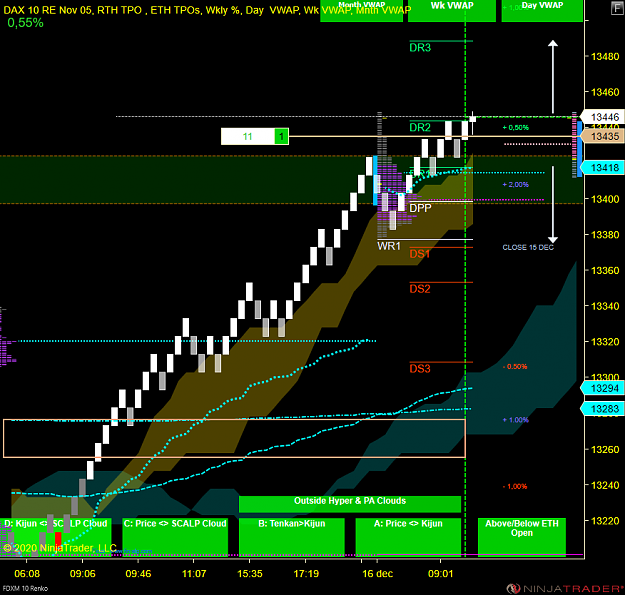Click the + 0,50% weekly percent label
The height and width of the screenshot is (595, 625).
pyautogui.click(x=515, y=128)
